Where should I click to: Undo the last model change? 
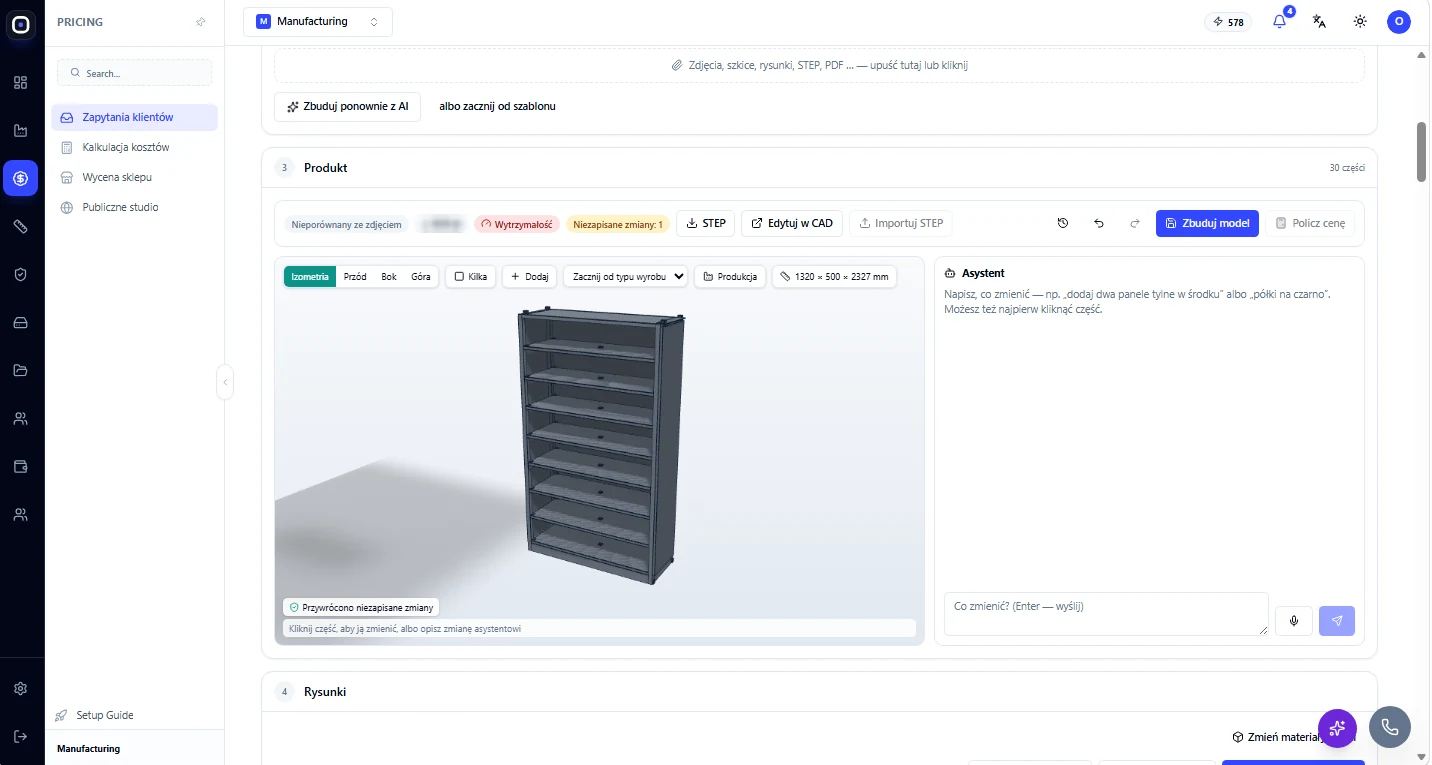[x=1099, y=223]
